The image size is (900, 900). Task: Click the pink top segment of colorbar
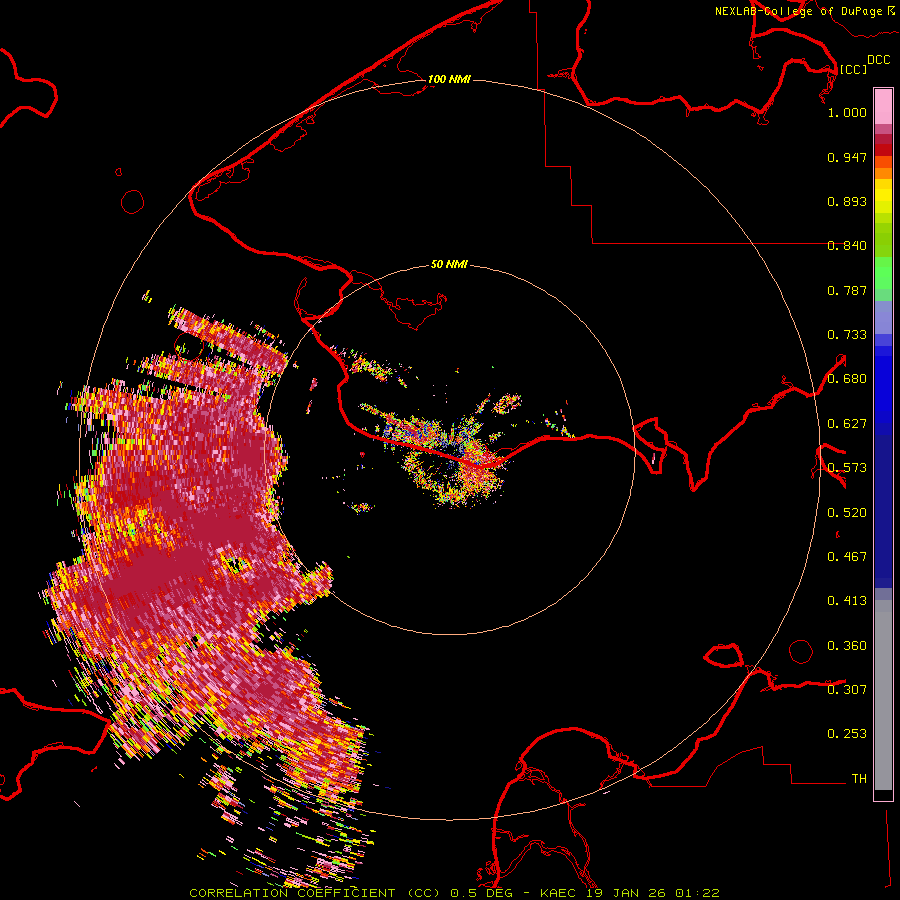click(x=883, y=107)
